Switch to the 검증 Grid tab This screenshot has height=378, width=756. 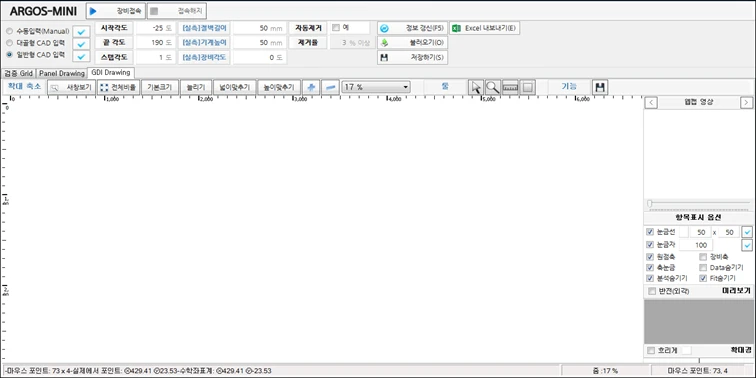18,73
